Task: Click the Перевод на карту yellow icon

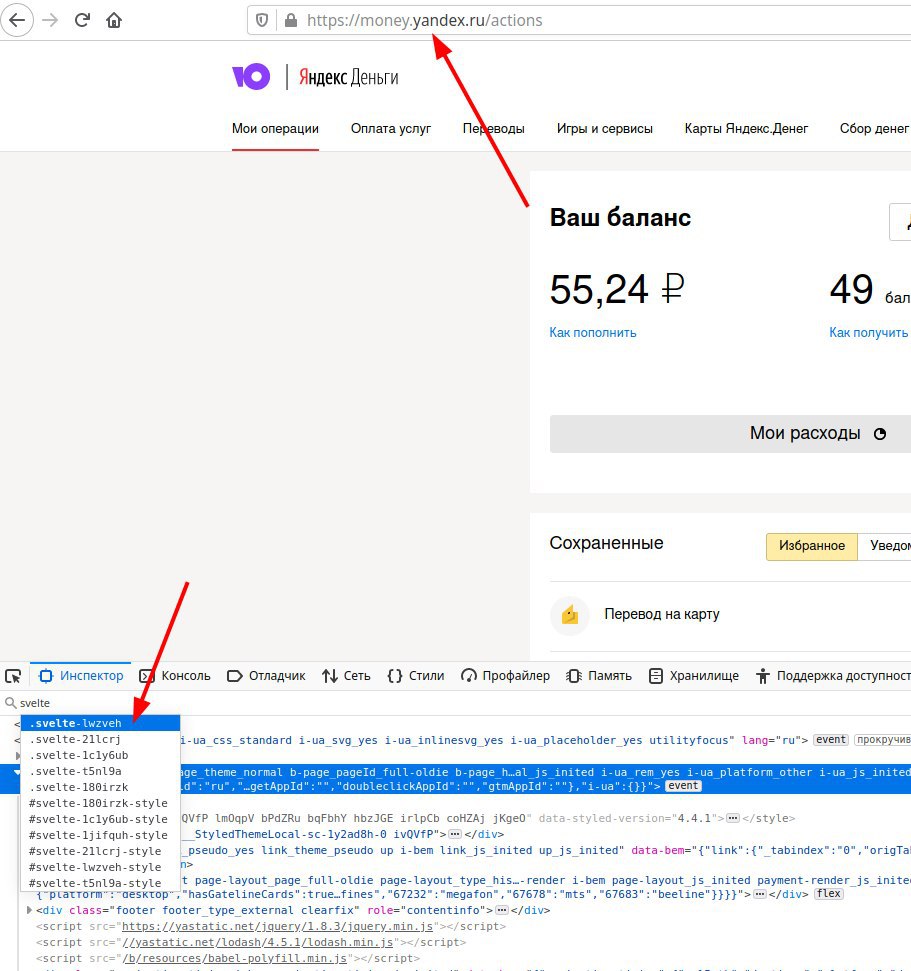Action: [570, 615]
